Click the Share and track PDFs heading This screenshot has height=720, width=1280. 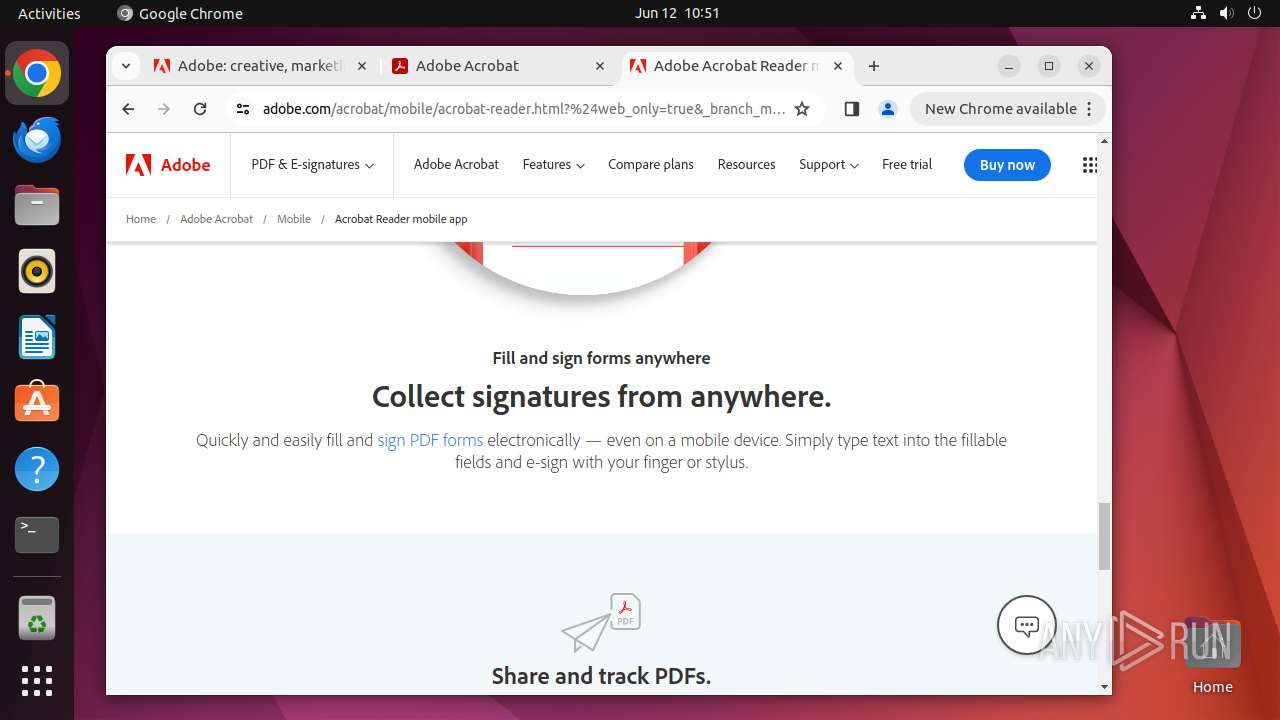click(601, 676)
